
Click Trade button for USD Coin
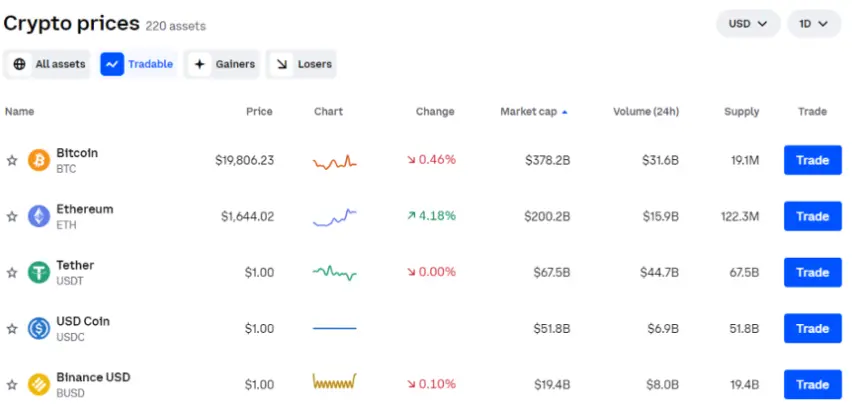pos(812,329)
